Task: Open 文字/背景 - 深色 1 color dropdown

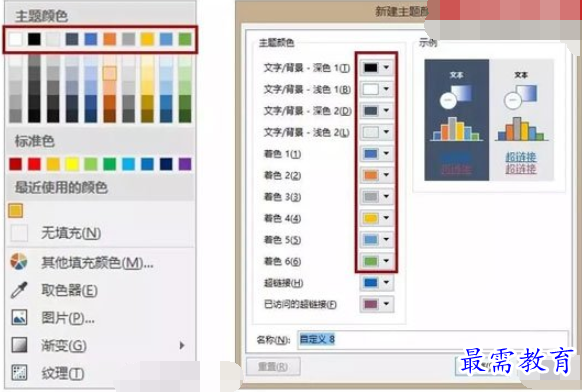Action: point(376,68)
